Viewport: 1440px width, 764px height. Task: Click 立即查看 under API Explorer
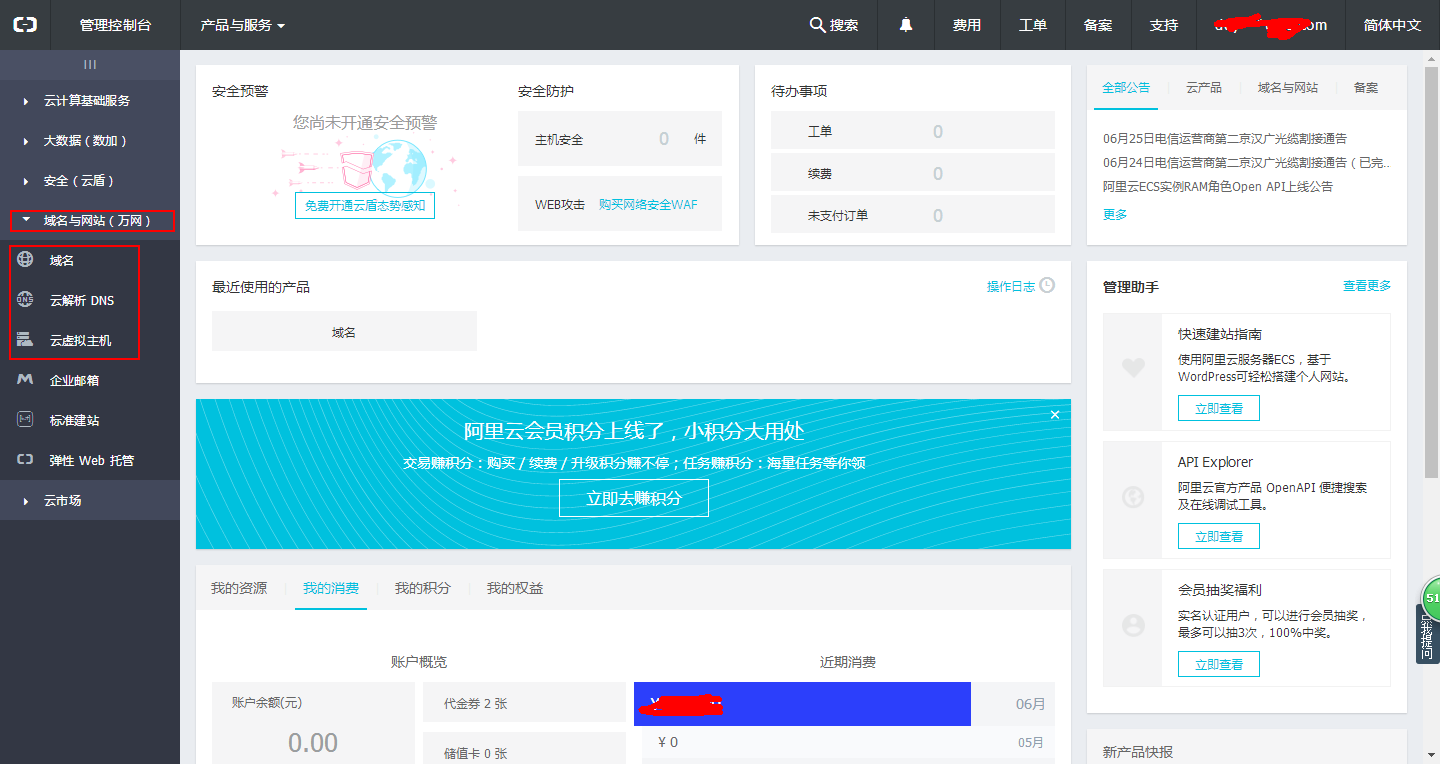[x=1219, y=536]
